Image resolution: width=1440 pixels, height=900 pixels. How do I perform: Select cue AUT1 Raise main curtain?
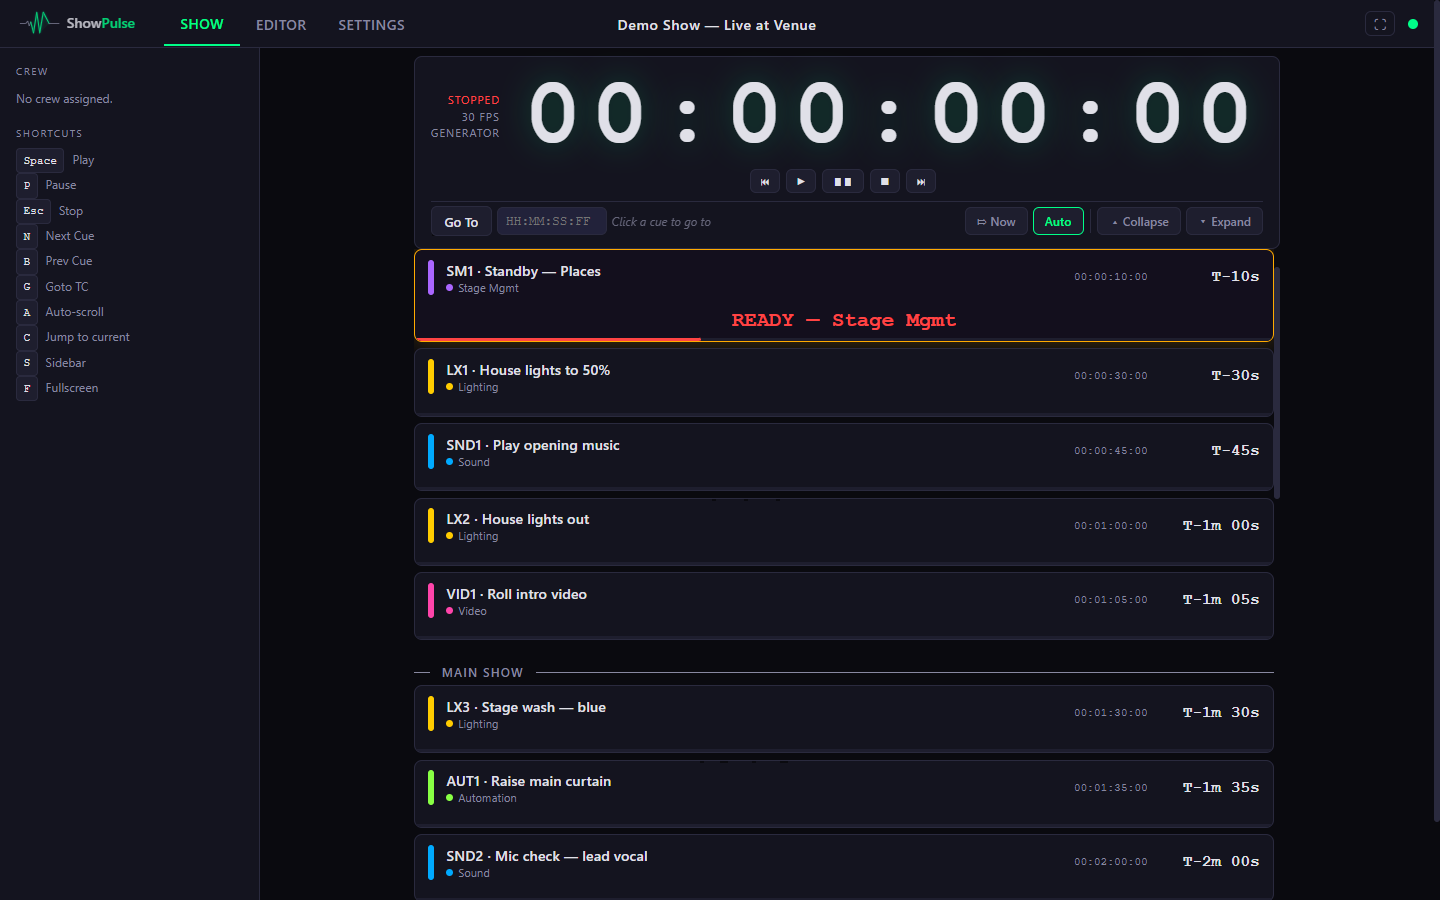tap(844, 793)
